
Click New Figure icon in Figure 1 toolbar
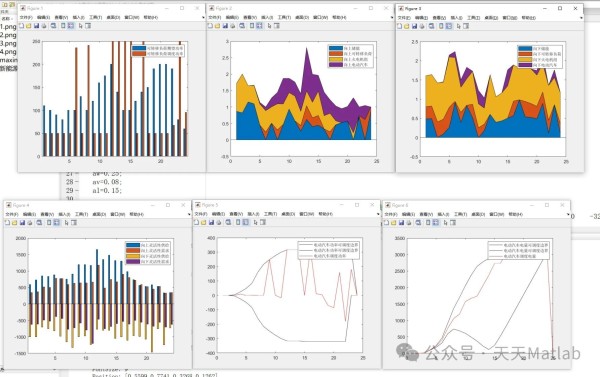21,26
